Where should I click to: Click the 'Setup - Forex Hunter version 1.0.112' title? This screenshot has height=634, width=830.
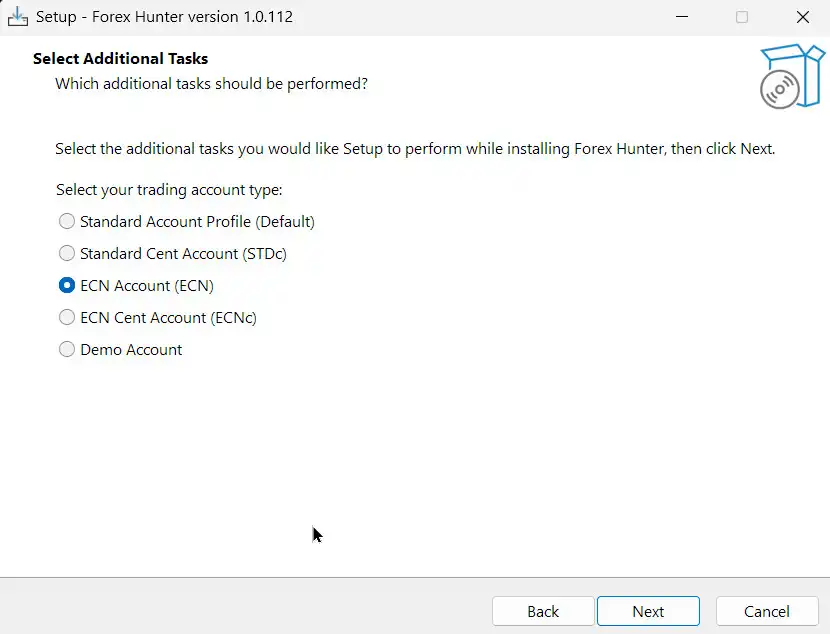[165, 17]
